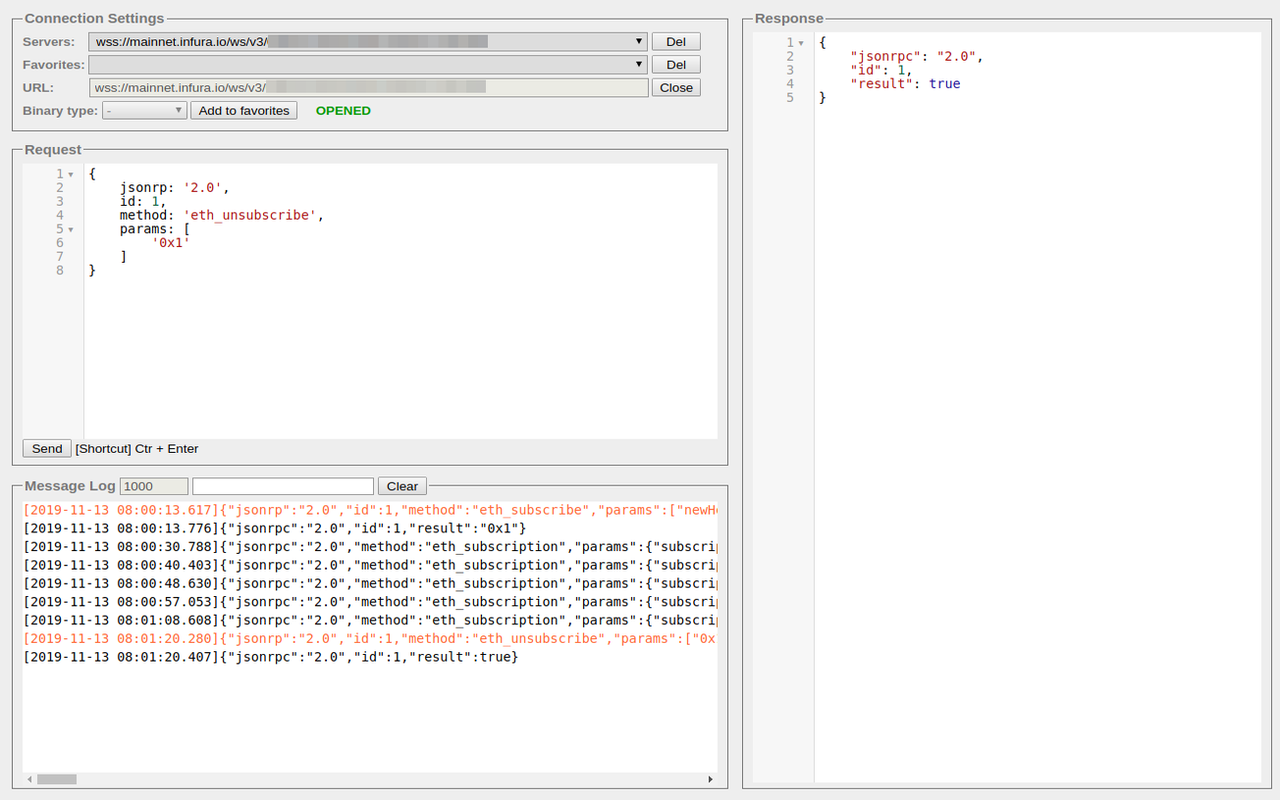Click the "result": true line in response
The image size is (1280, 800).
point(905,84)
